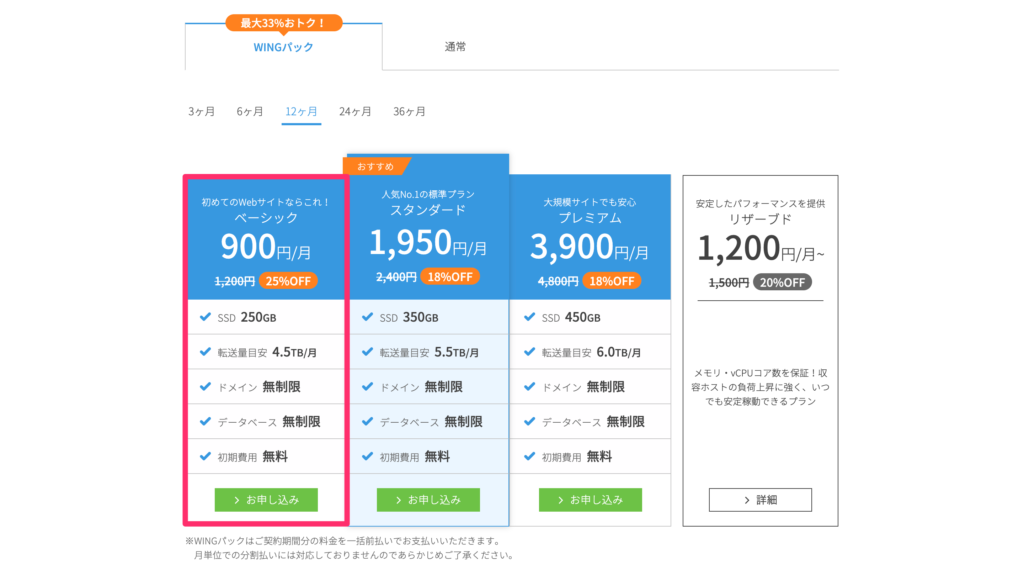Apply for the プレミアム plan
The height and width of the screenshot is (586, 1024).
point(590,500)
